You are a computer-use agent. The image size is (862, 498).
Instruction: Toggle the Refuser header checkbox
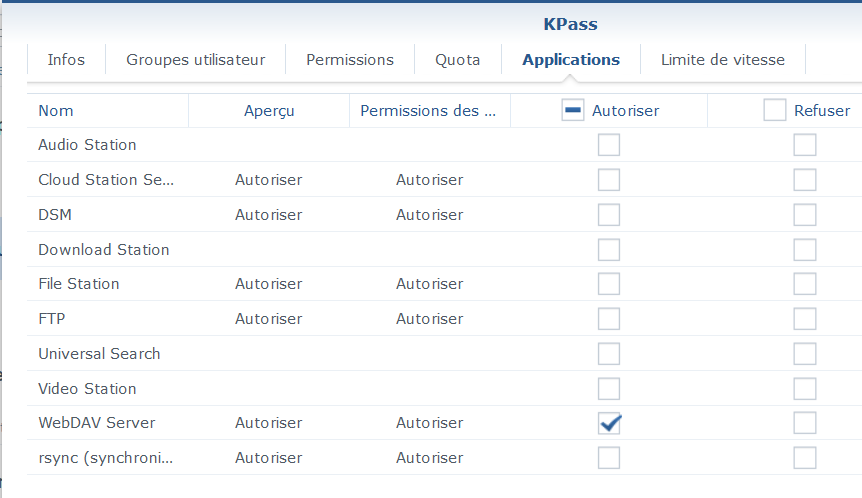point(774,111)
